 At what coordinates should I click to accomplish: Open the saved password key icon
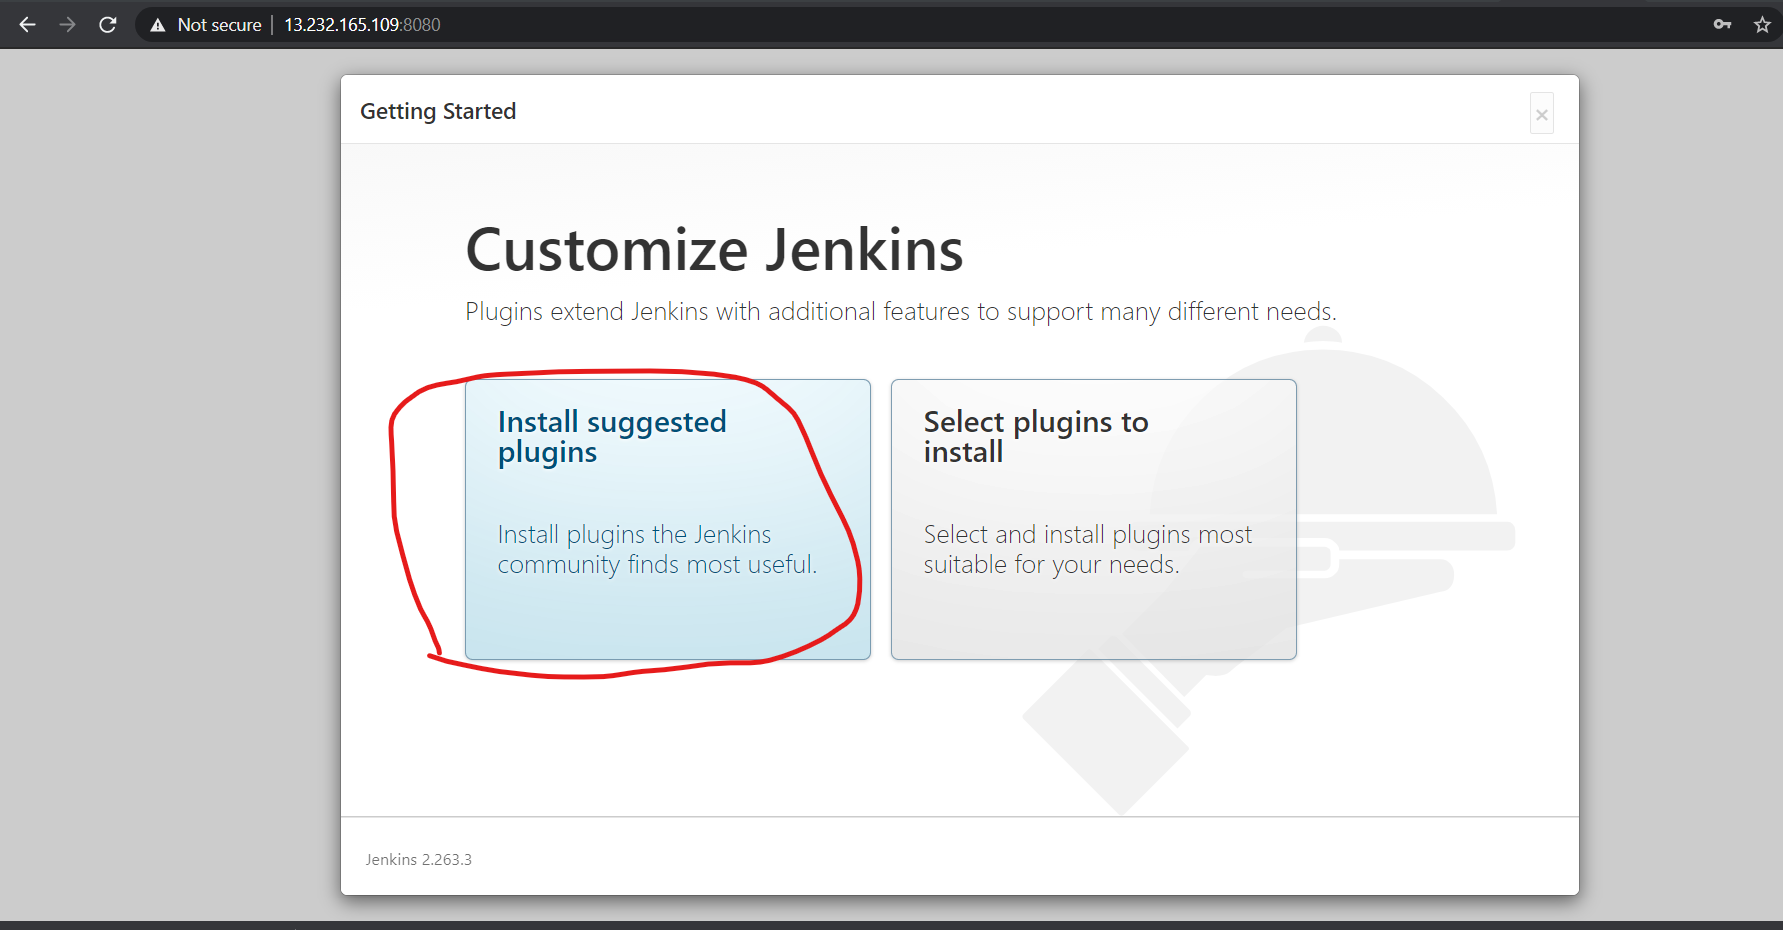pos(1722,25)
